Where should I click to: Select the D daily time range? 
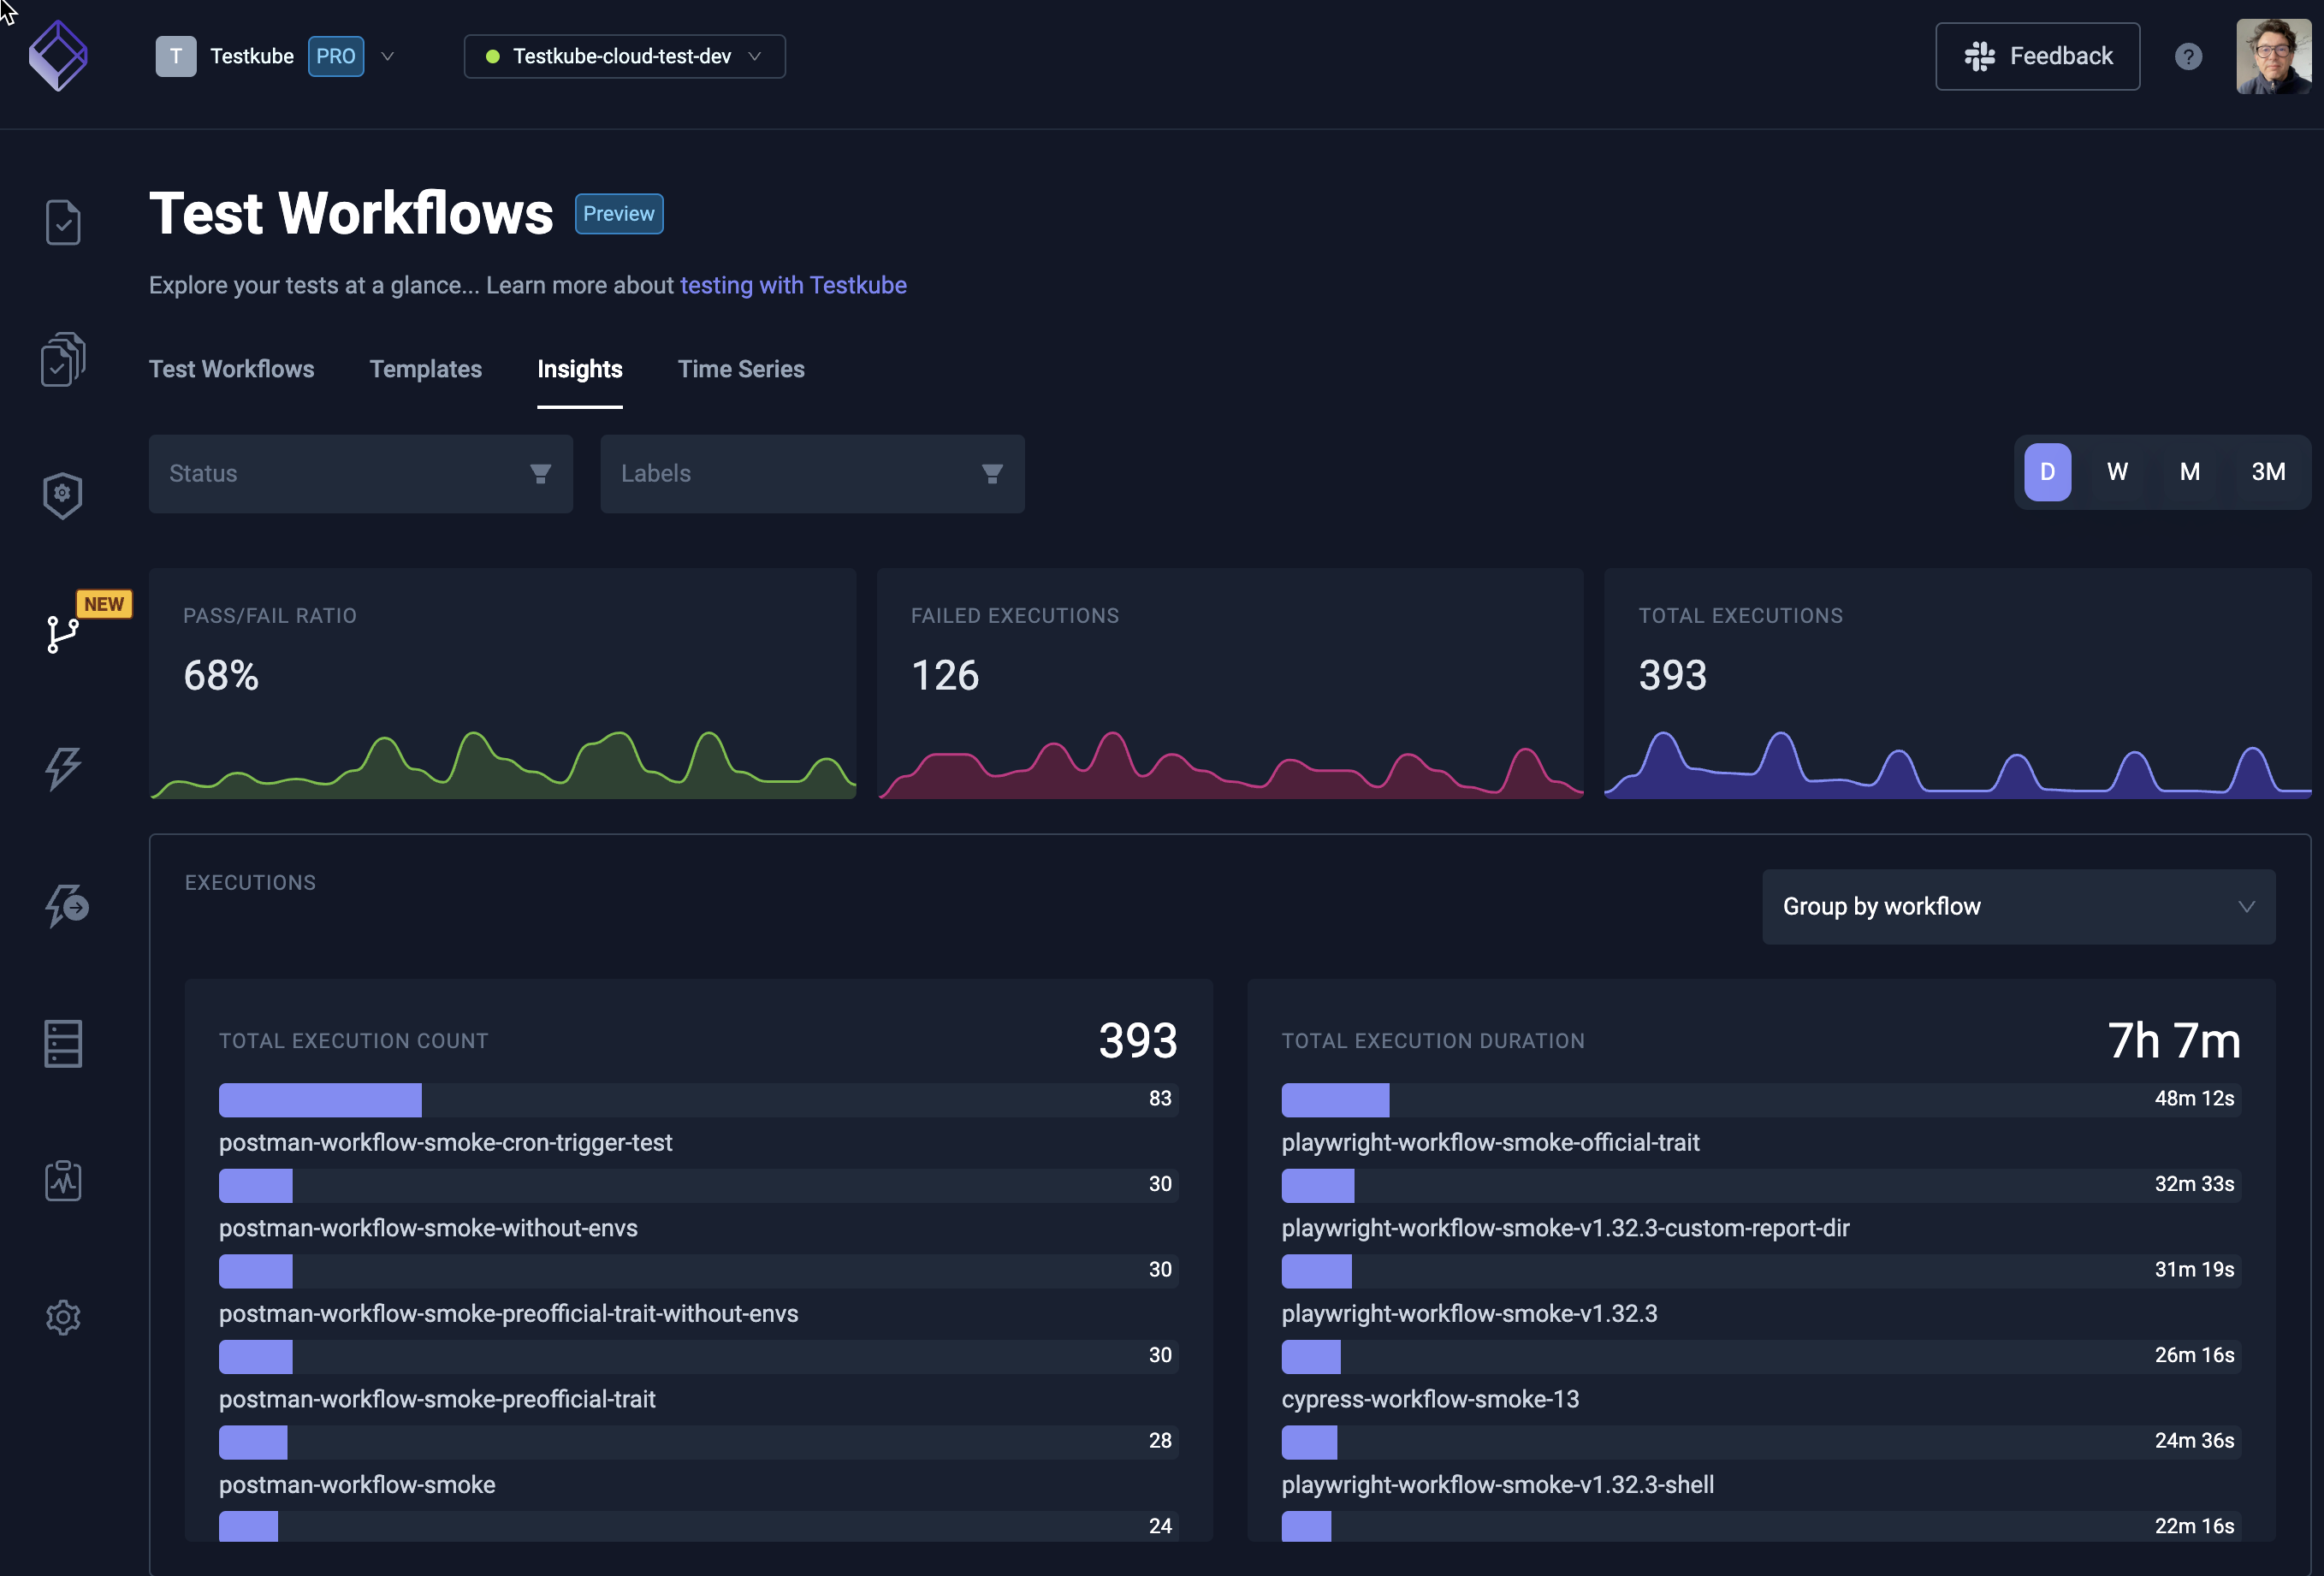2047,472
